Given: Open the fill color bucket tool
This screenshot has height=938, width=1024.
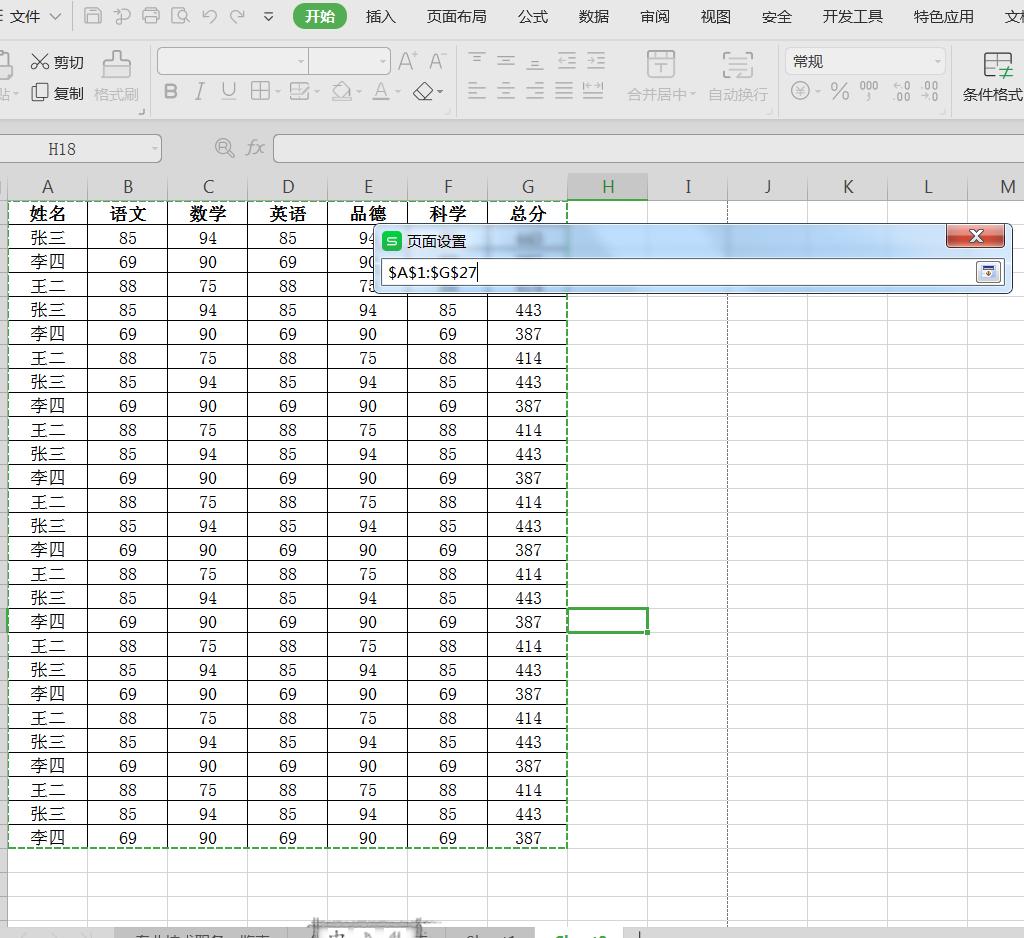Looking at the screenshot, I should (342, 92).
